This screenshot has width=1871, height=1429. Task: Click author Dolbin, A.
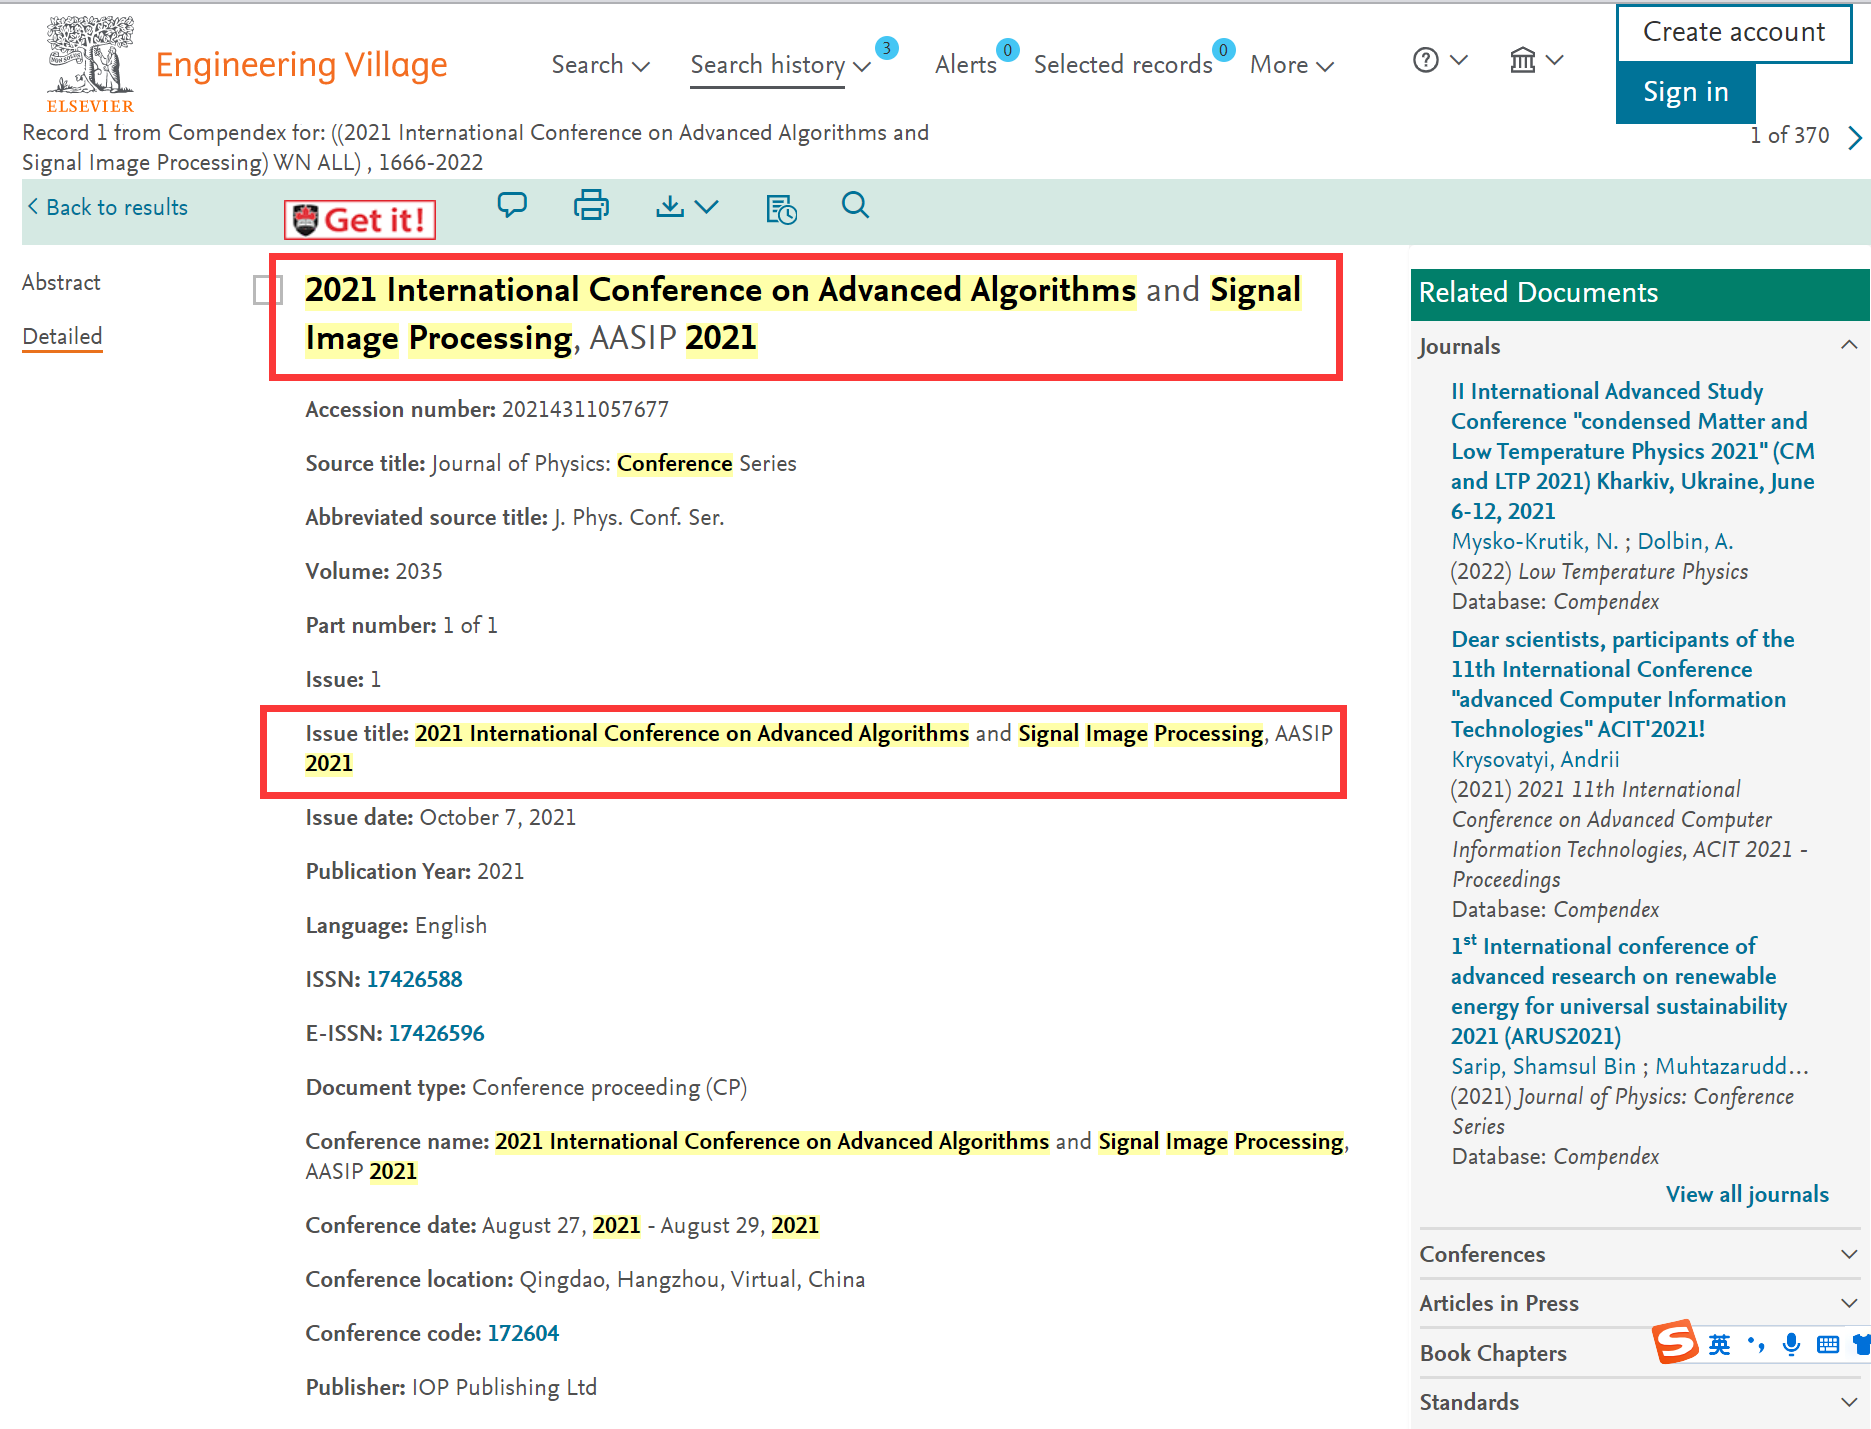[1685, 541]
